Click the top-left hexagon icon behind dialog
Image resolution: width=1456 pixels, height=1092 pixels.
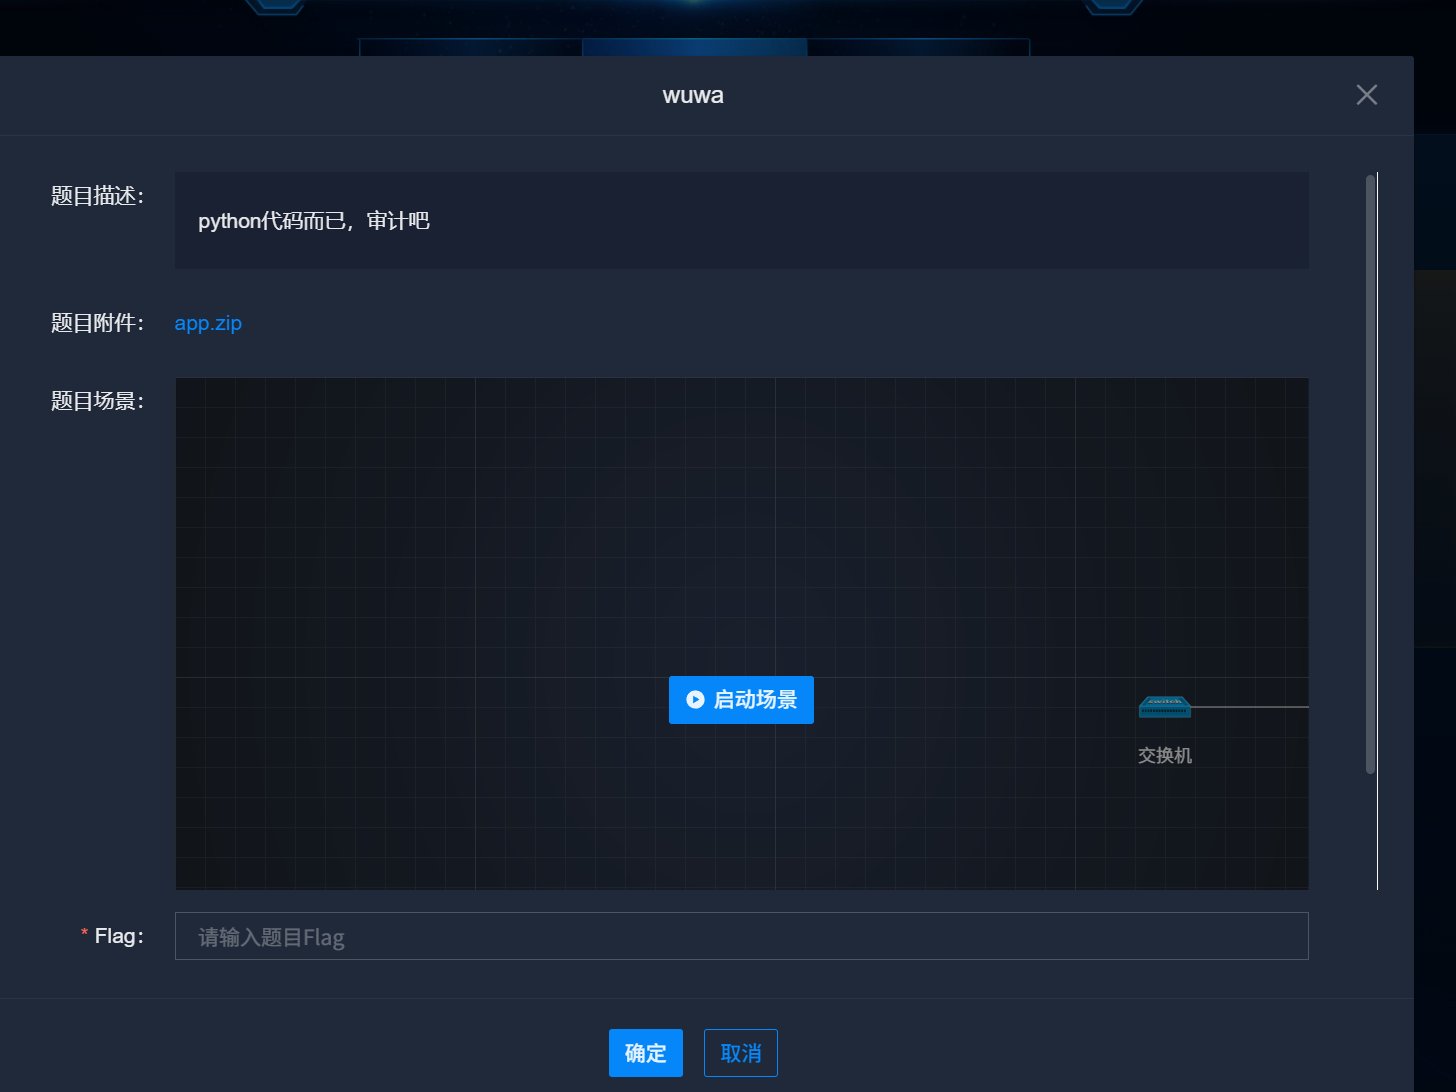[274, 6]
